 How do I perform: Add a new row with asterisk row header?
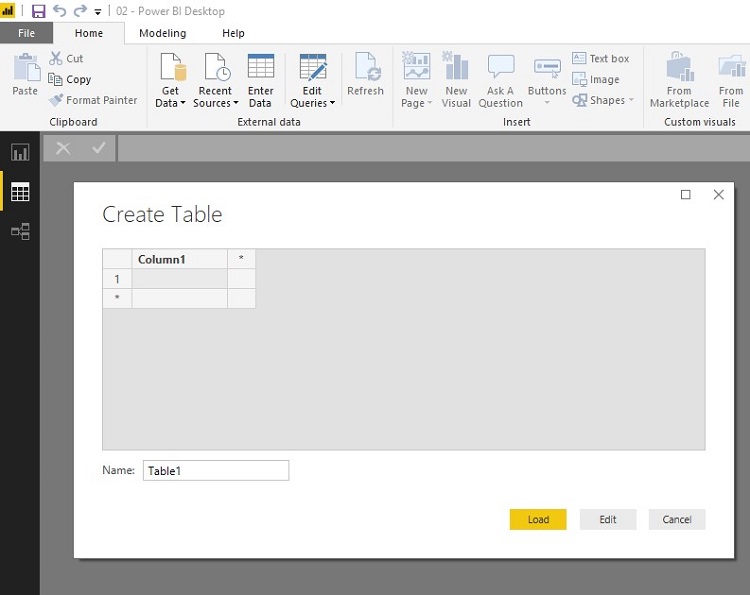[x=117, y=298]
